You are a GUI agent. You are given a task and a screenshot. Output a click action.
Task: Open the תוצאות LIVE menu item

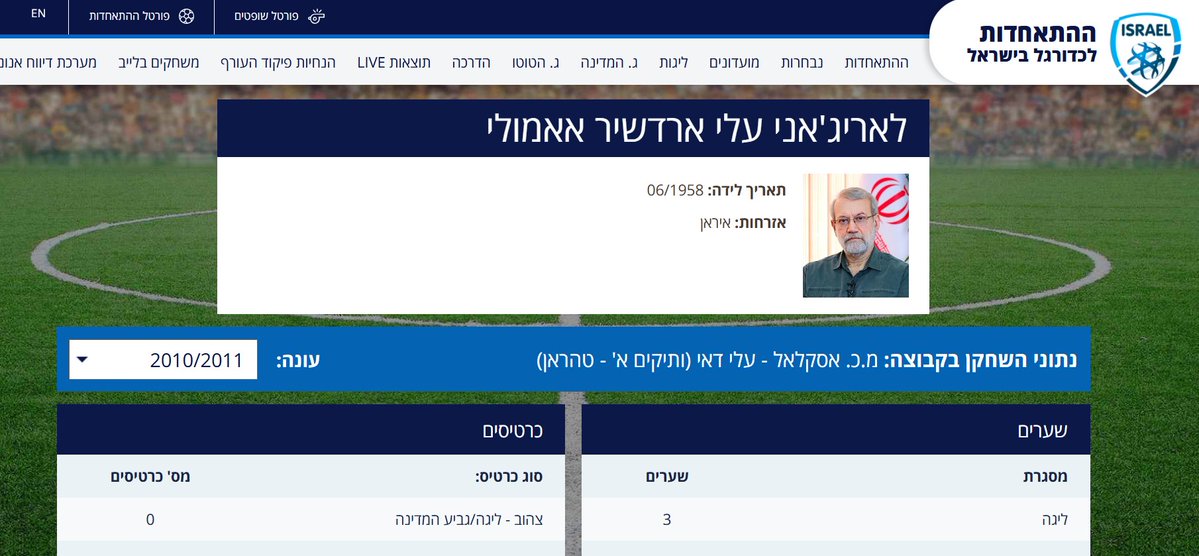[x=394, y=63]
